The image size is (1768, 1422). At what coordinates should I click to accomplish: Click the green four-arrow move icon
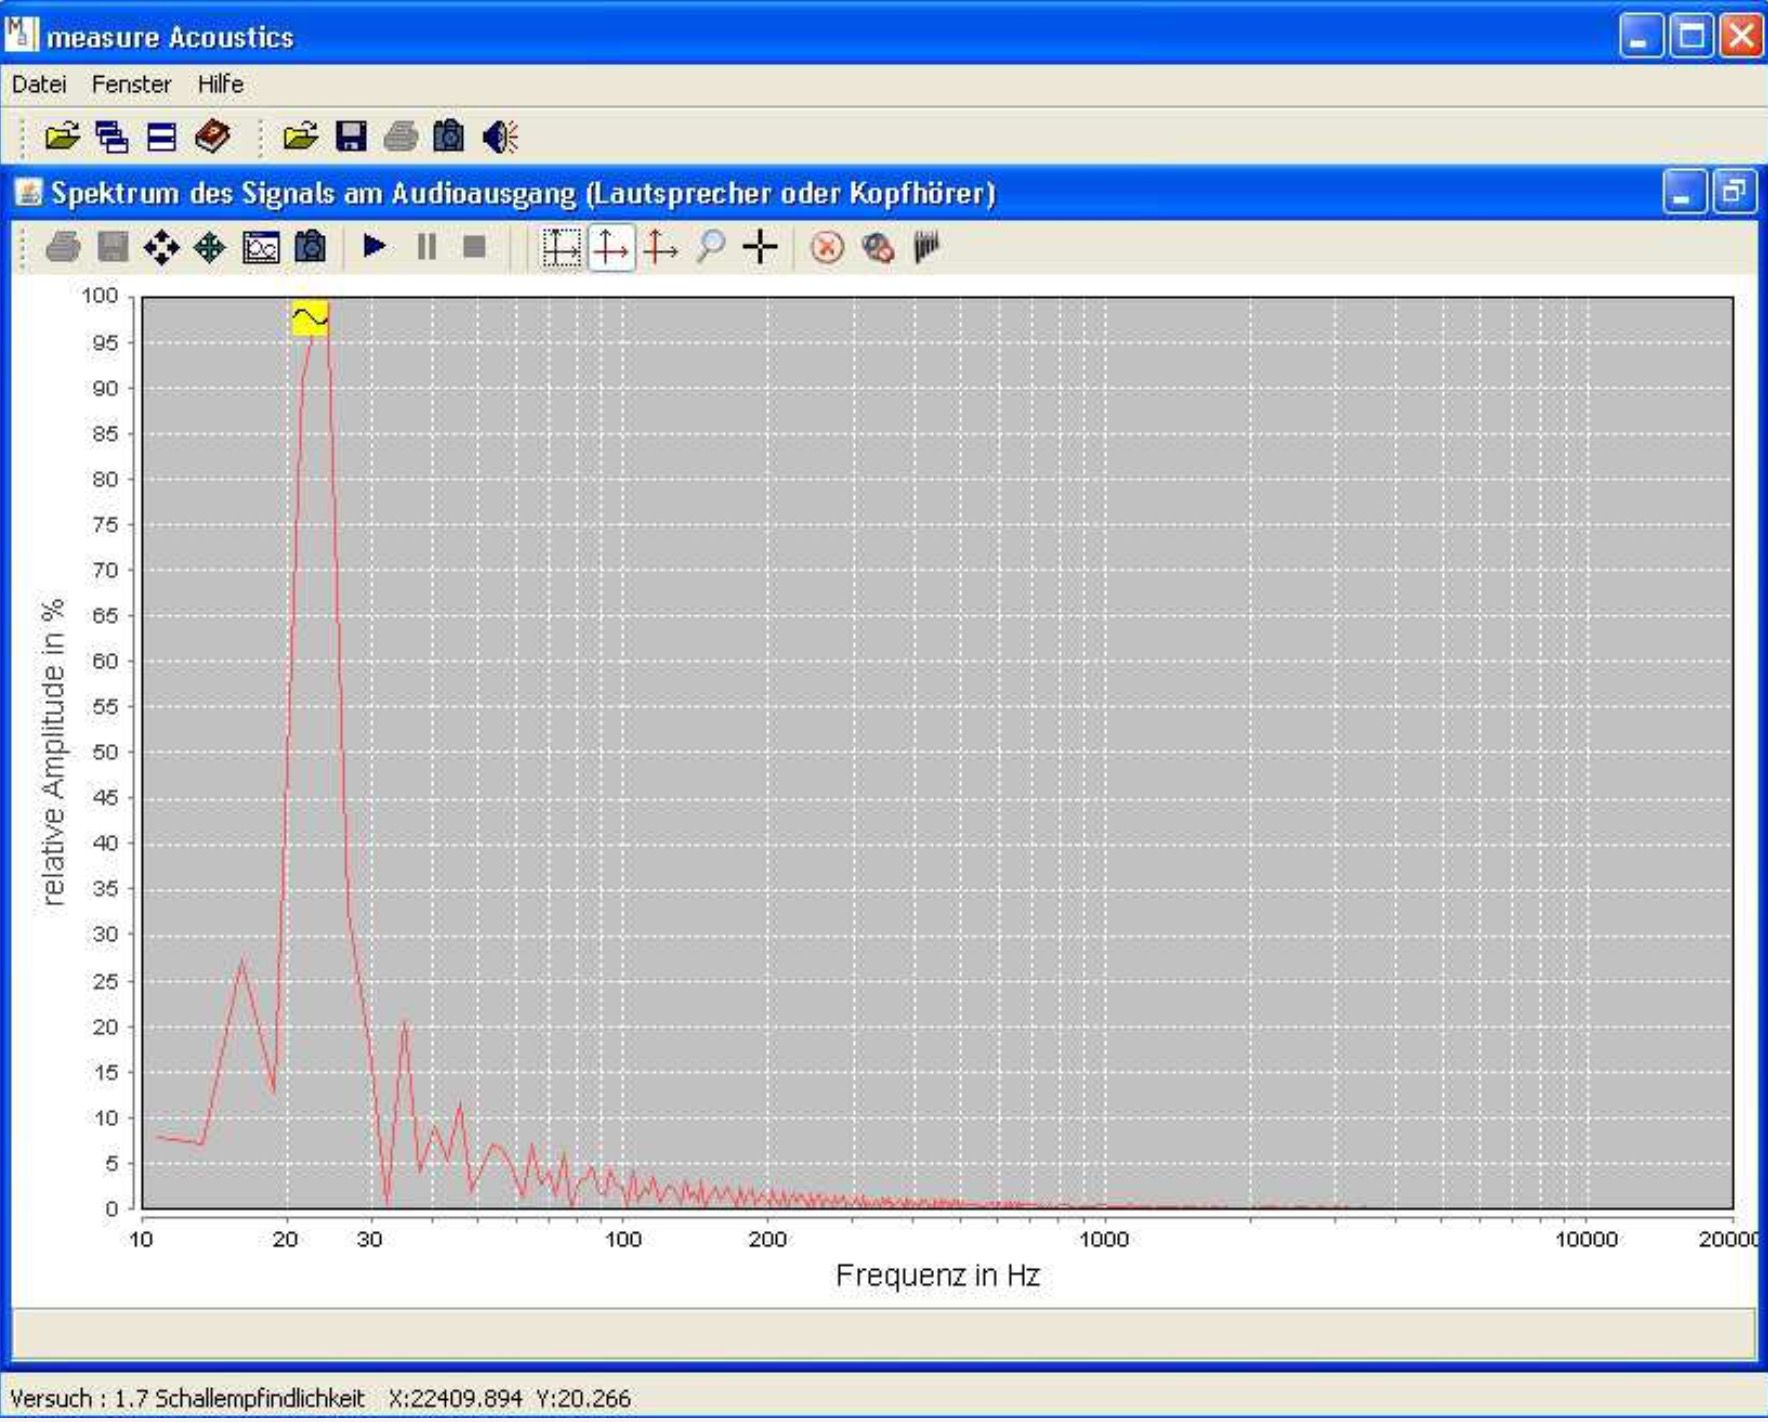210,247
